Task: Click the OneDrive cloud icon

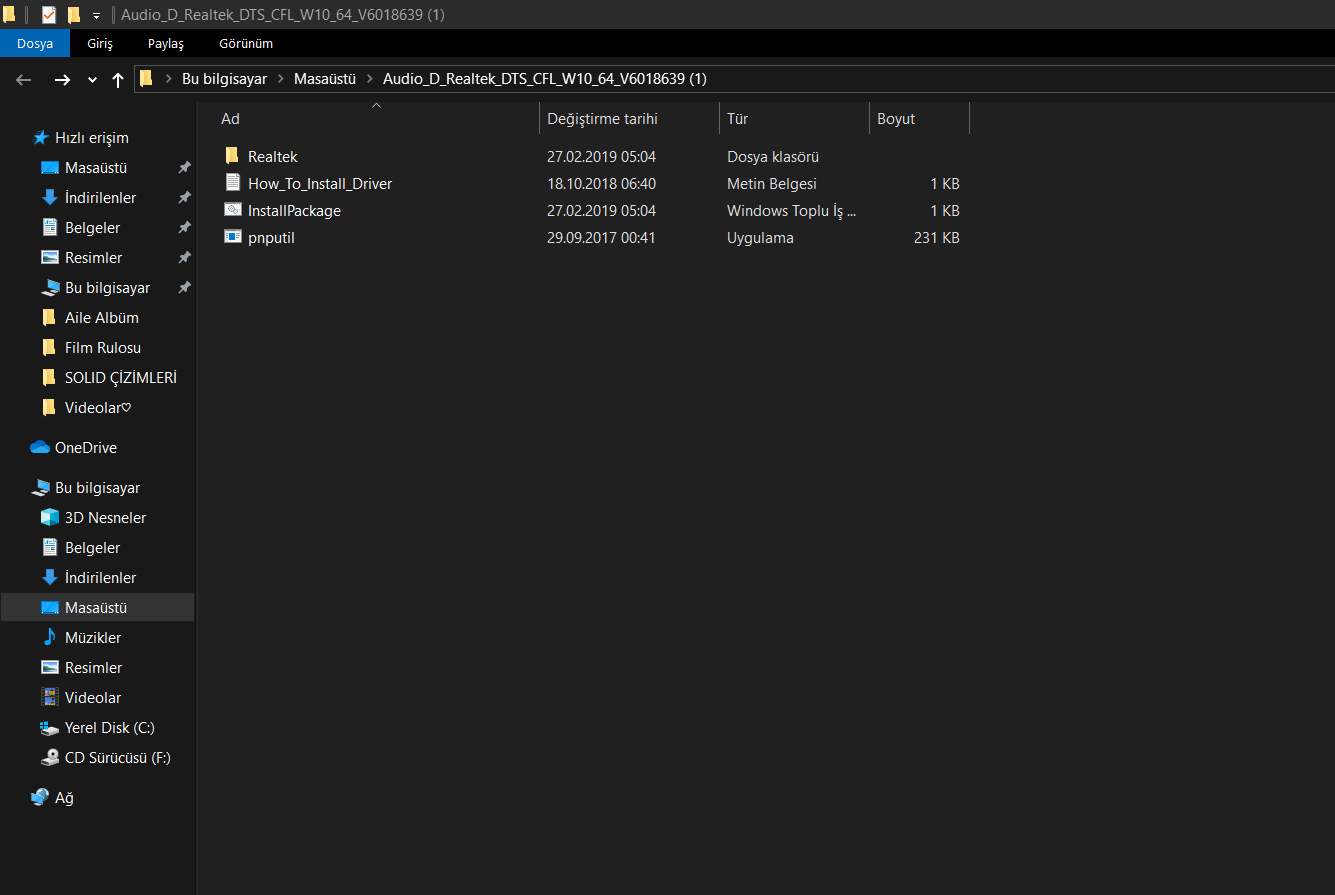Action: click(x=40, y=447)
